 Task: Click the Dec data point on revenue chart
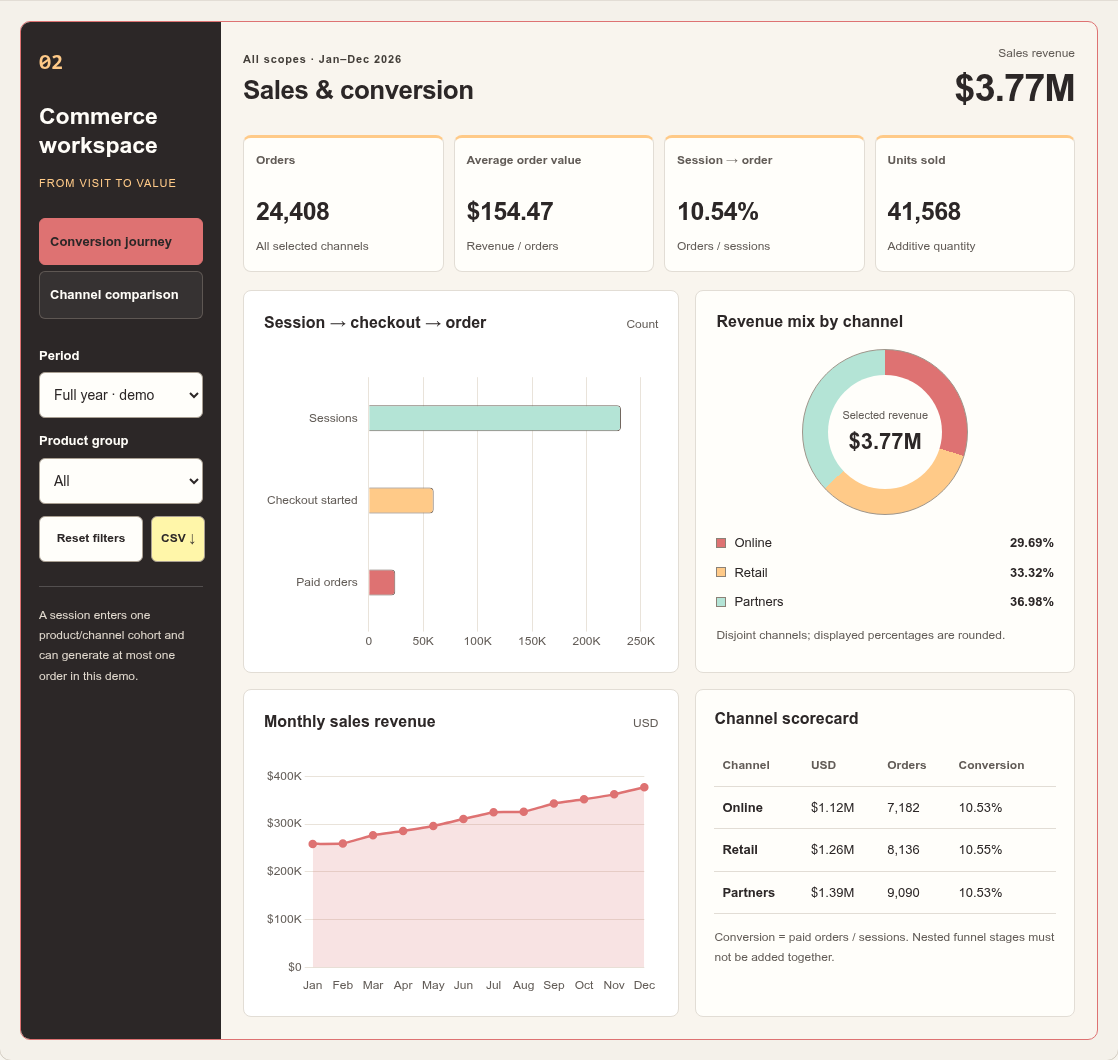click(644, 788)
